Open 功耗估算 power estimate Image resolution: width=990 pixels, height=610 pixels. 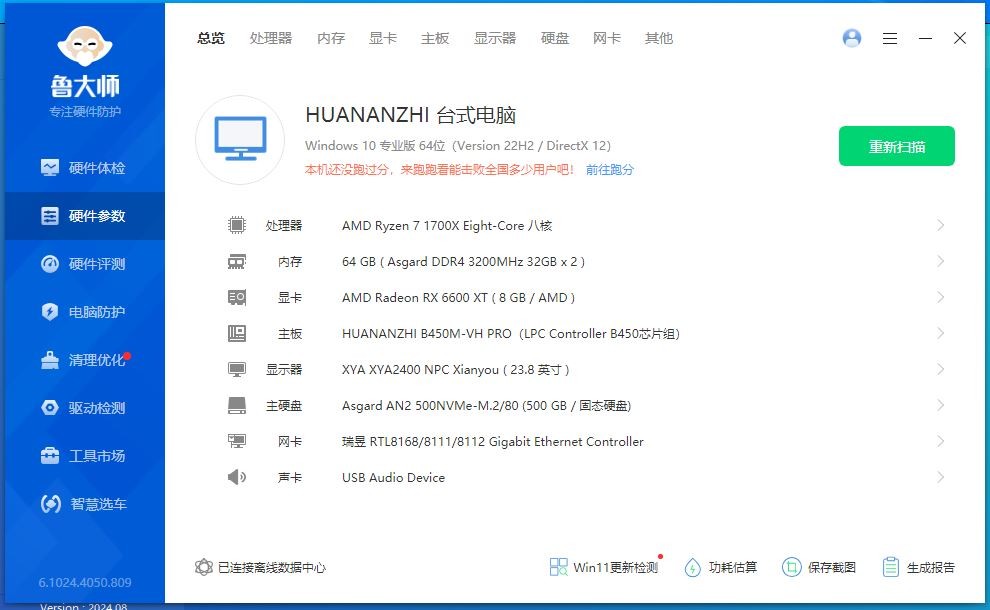[x=720, y=567]
